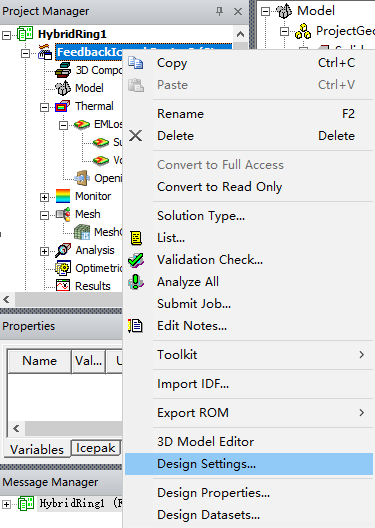Click the Monitor rainbow icon
This screenshot has width=375, height=528.
pyautogui.click(x=63, y=196)
